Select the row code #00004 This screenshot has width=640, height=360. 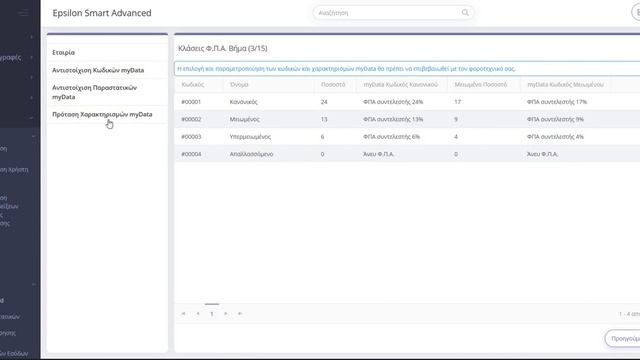coord(191,154)
